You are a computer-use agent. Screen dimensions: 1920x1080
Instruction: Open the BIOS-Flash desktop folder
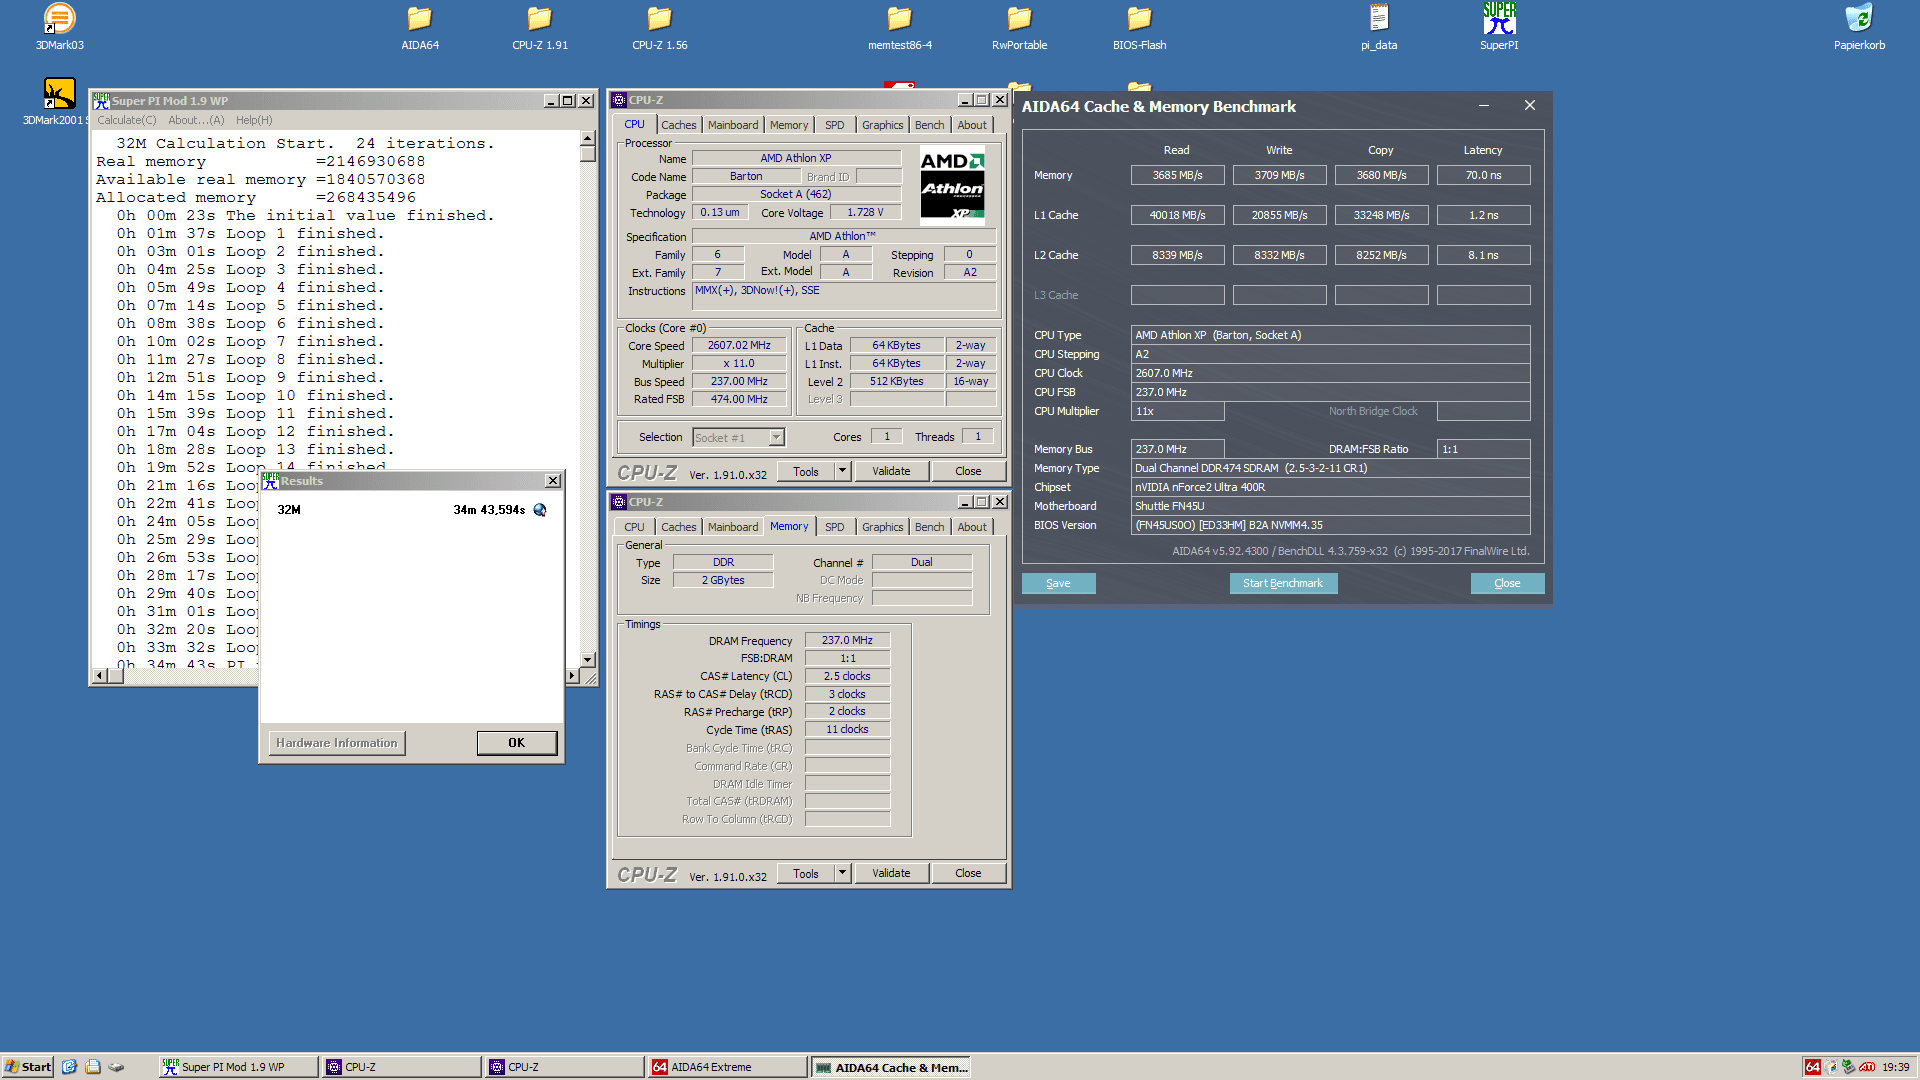tap(1139, 27)
